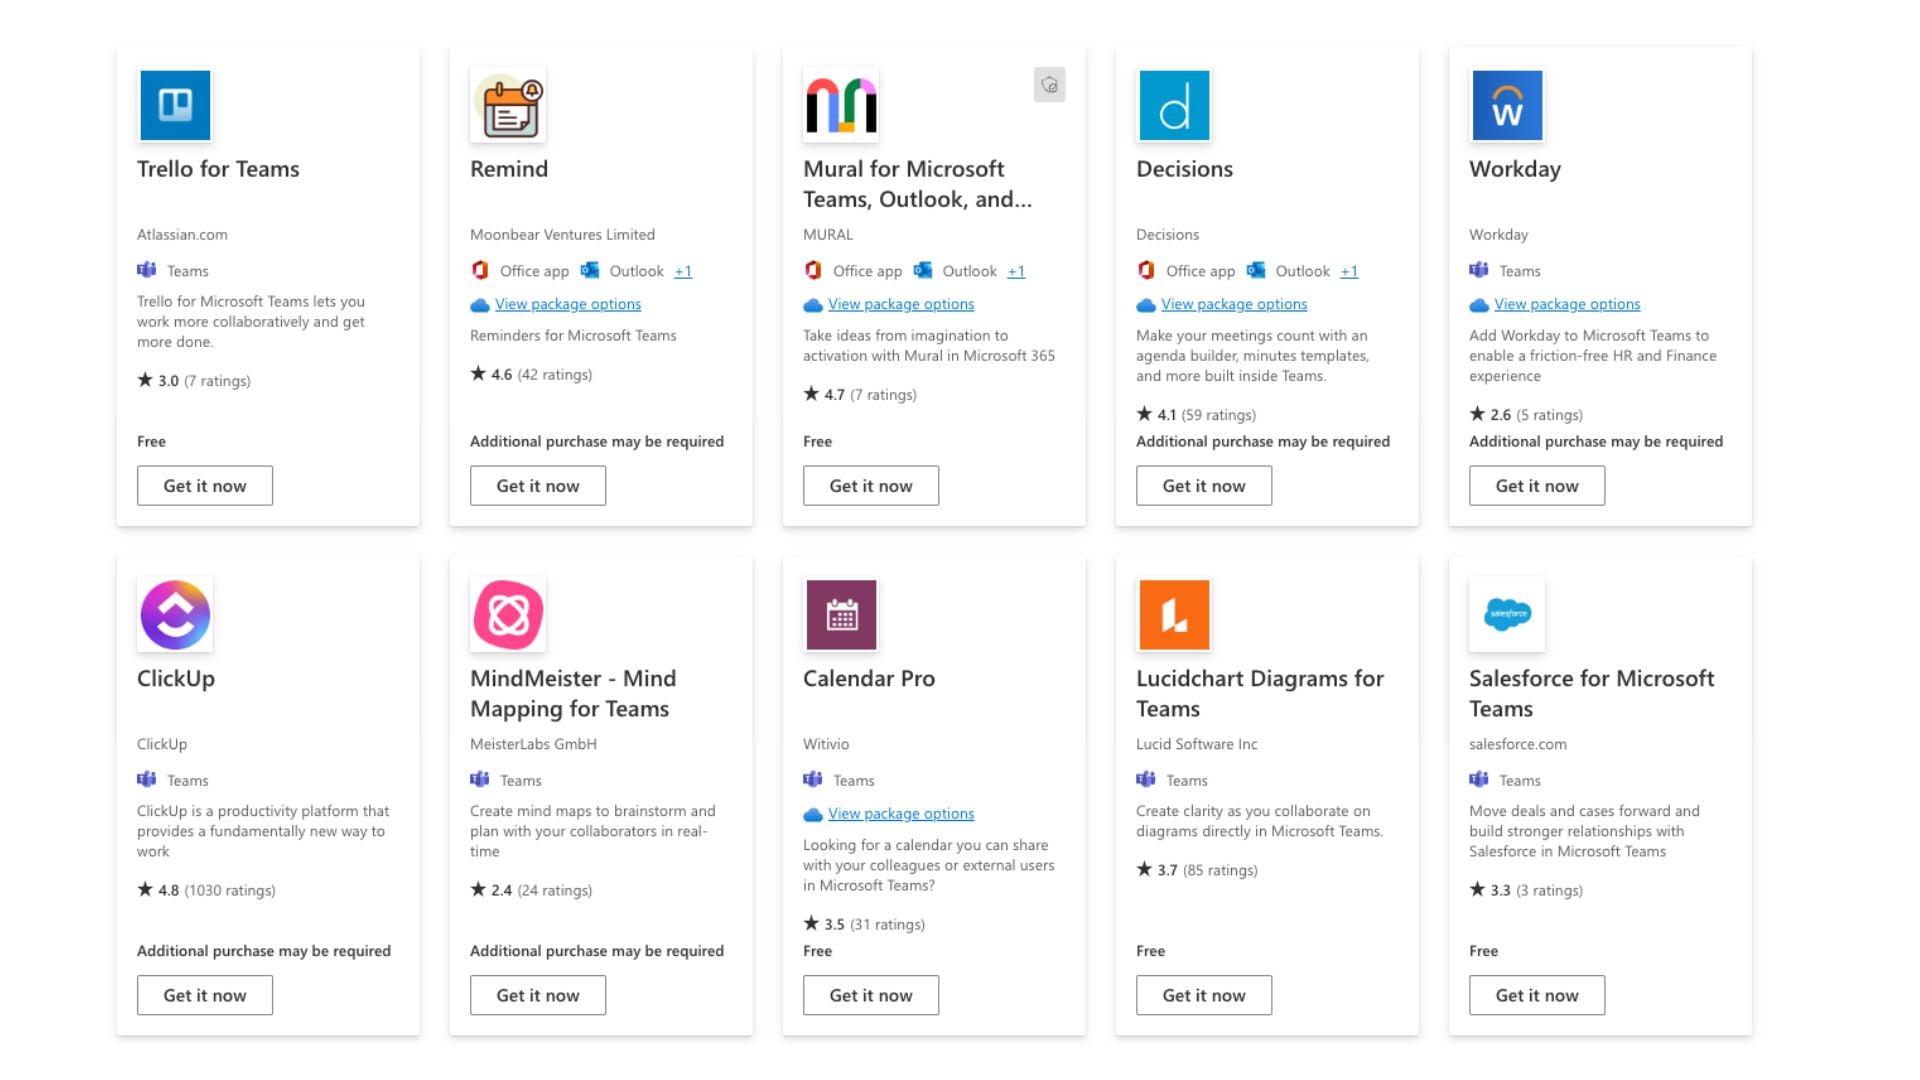Click the 3.7 (85 ratings) Lucidchart rating

[x=1197, y=870]
